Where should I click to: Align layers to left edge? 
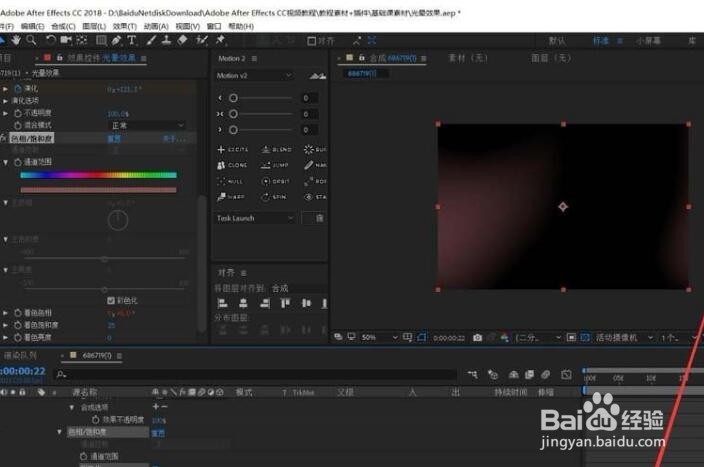click(222, 304)
